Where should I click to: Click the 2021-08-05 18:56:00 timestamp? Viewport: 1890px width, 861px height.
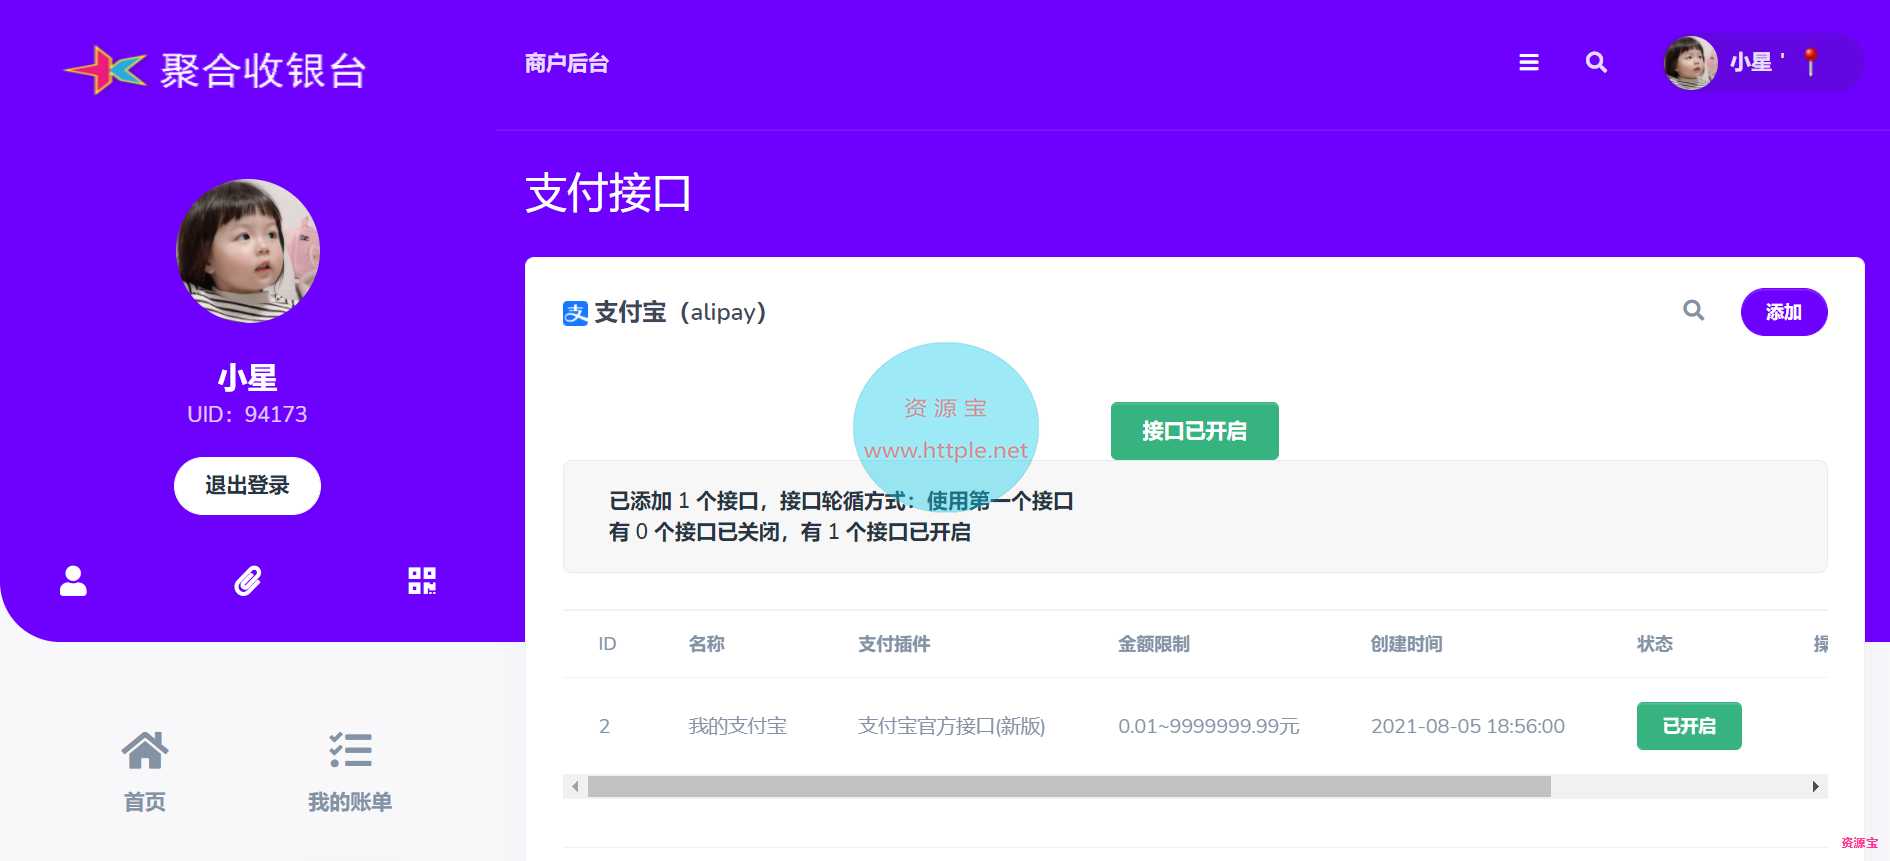click(x=1468, y=726)
